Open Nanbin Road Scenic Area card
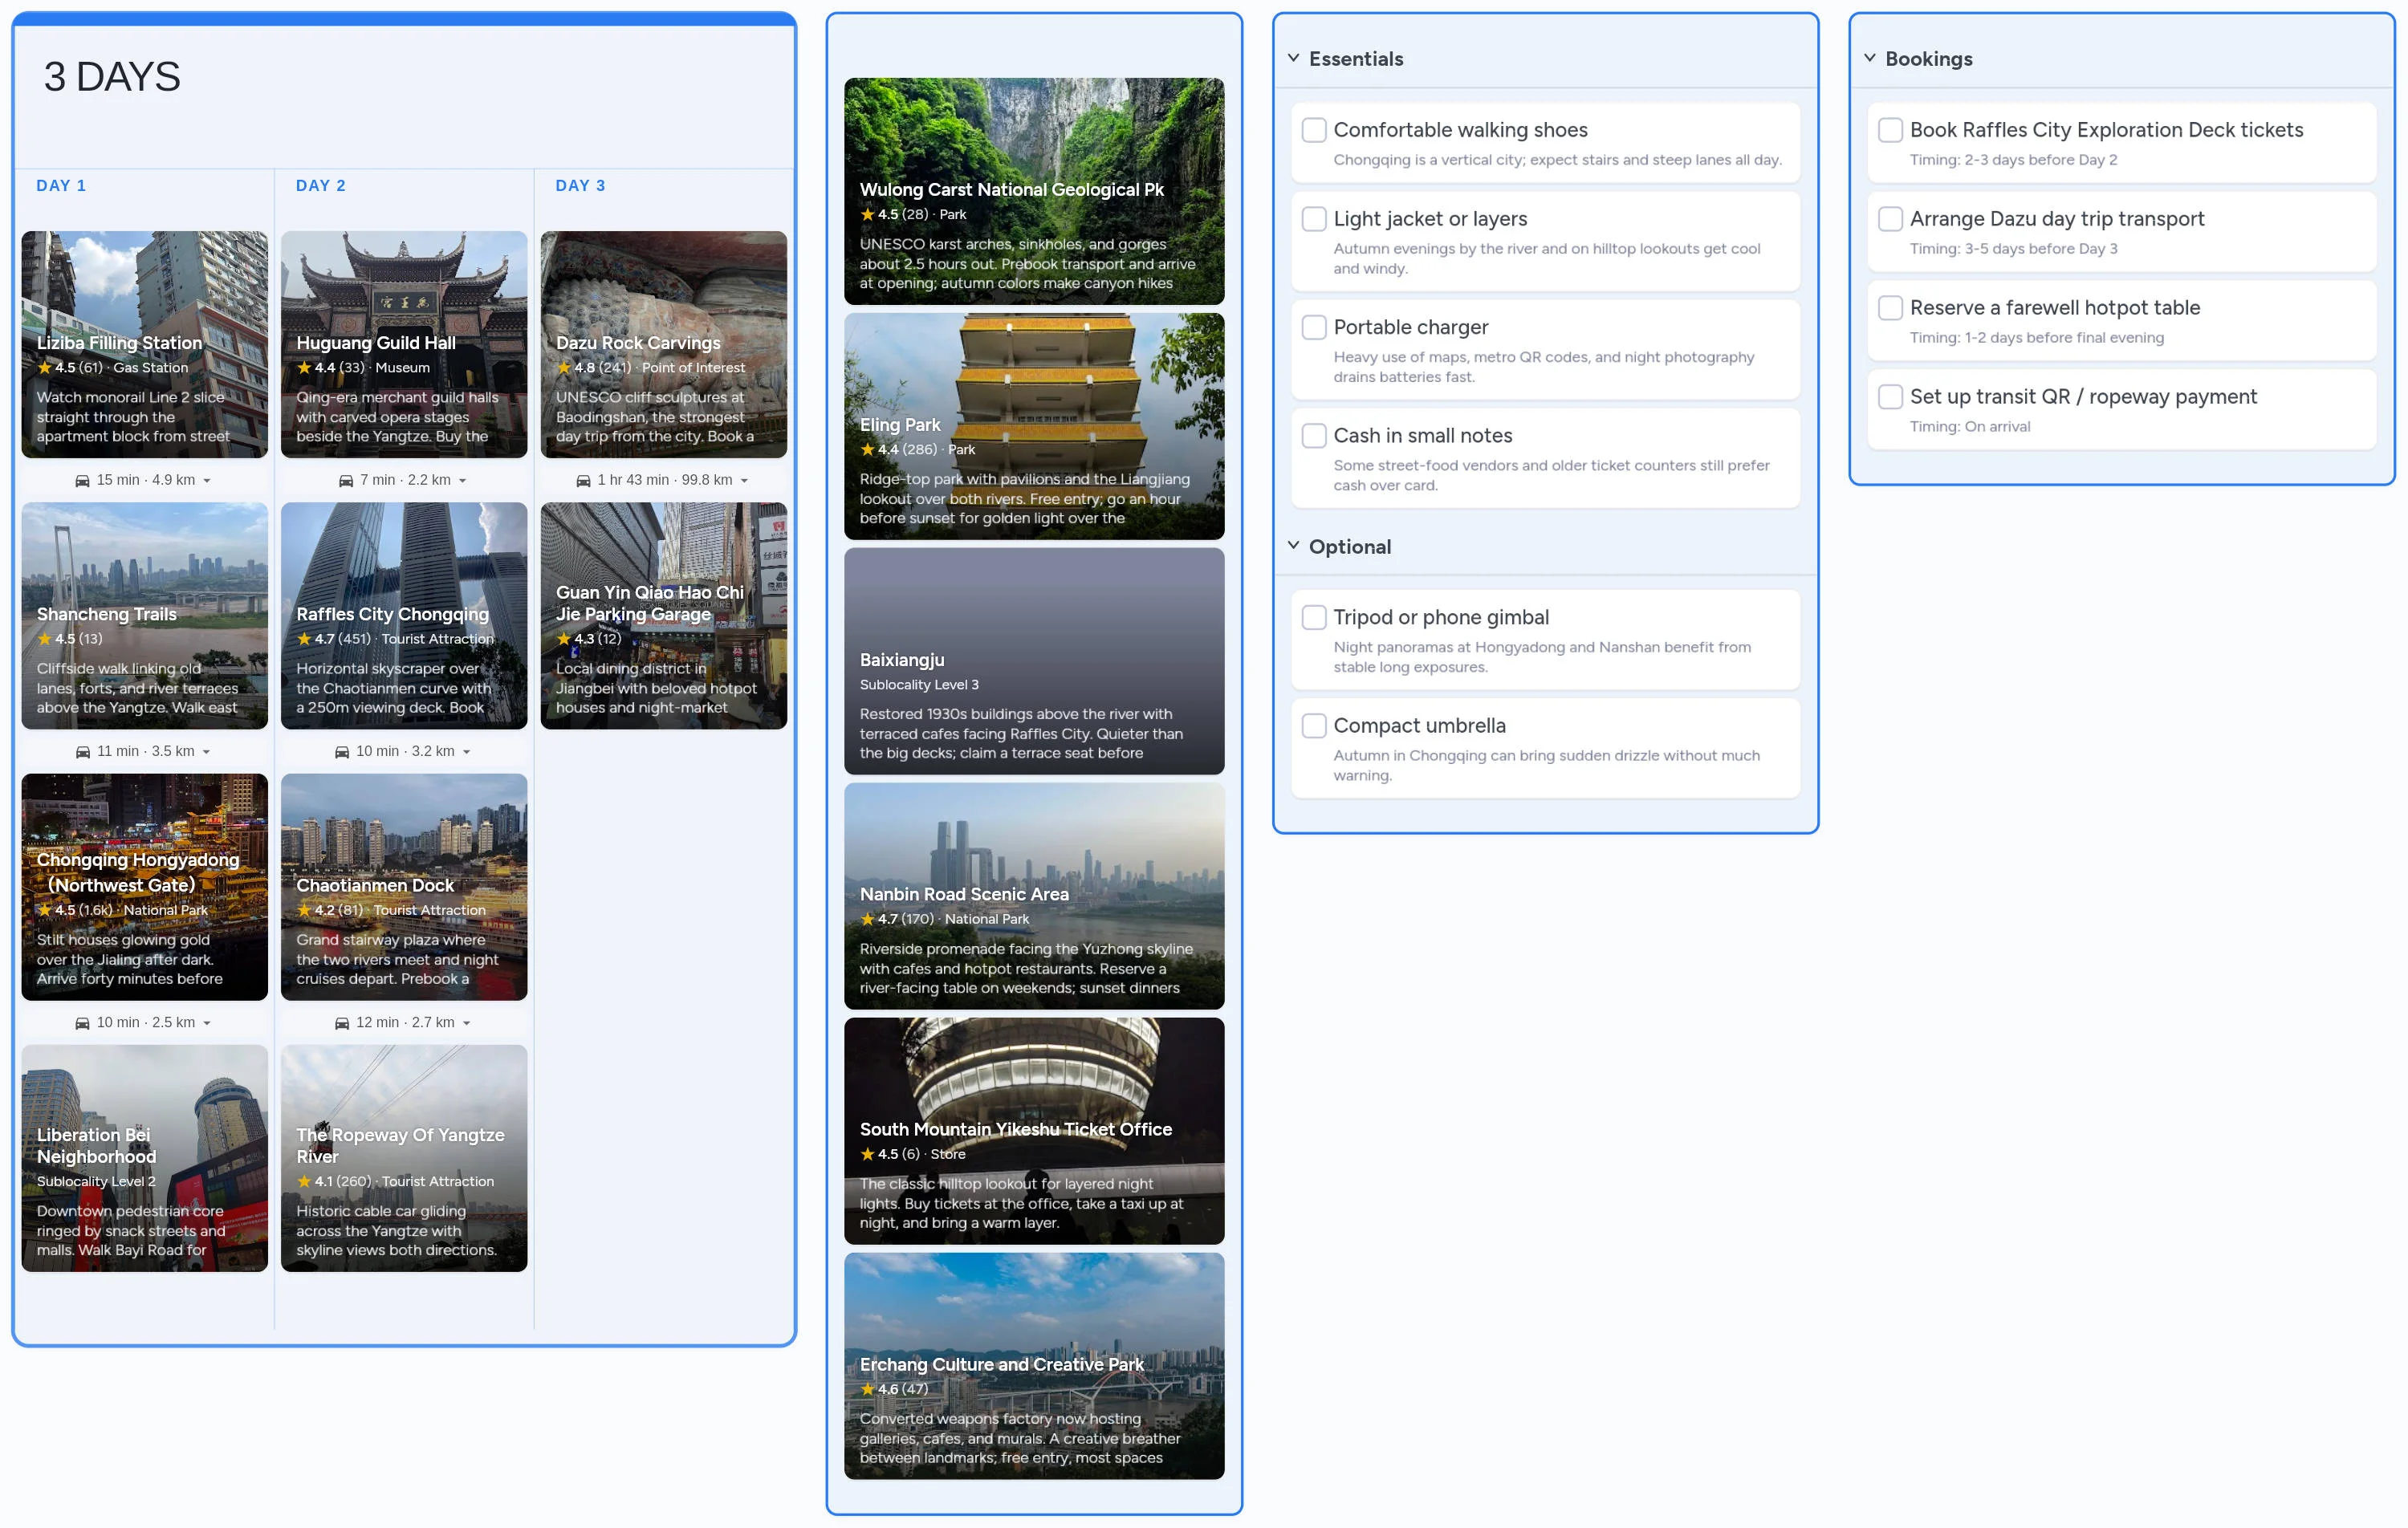The image size is (2408, 1528). coord(1034,896)
